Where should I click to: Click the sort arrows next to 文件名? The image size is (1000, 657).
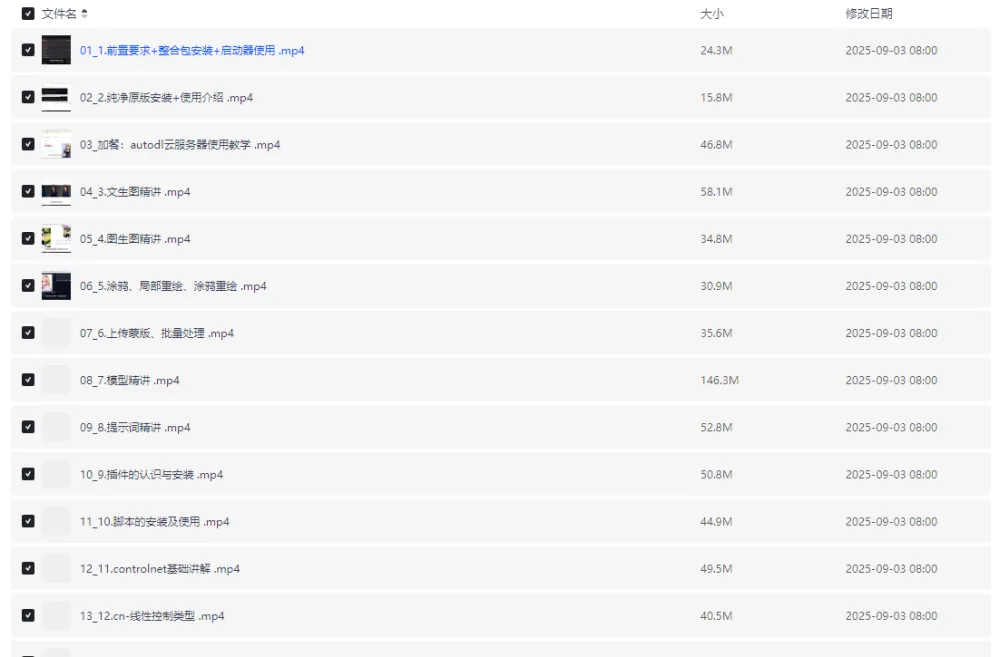84,13
